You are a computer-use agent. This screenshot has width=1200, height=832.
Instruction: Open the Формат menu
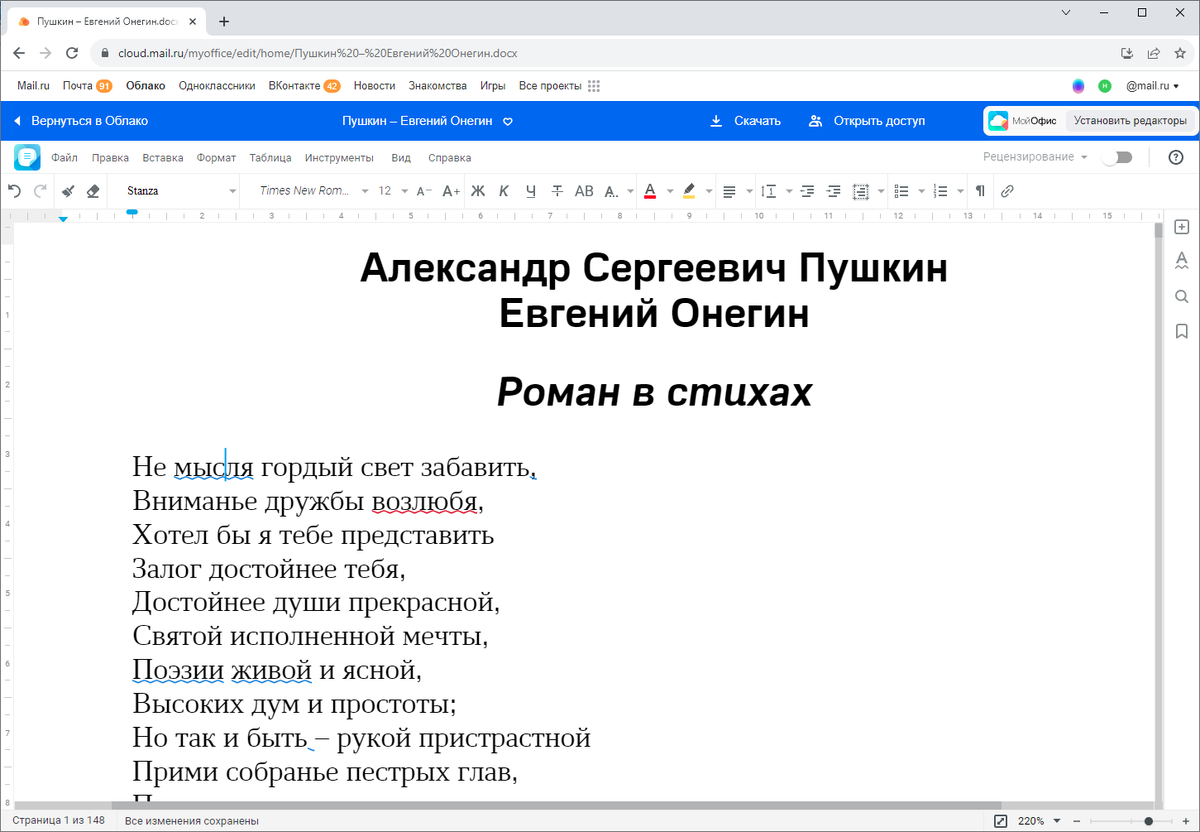[x=216, y=158]
